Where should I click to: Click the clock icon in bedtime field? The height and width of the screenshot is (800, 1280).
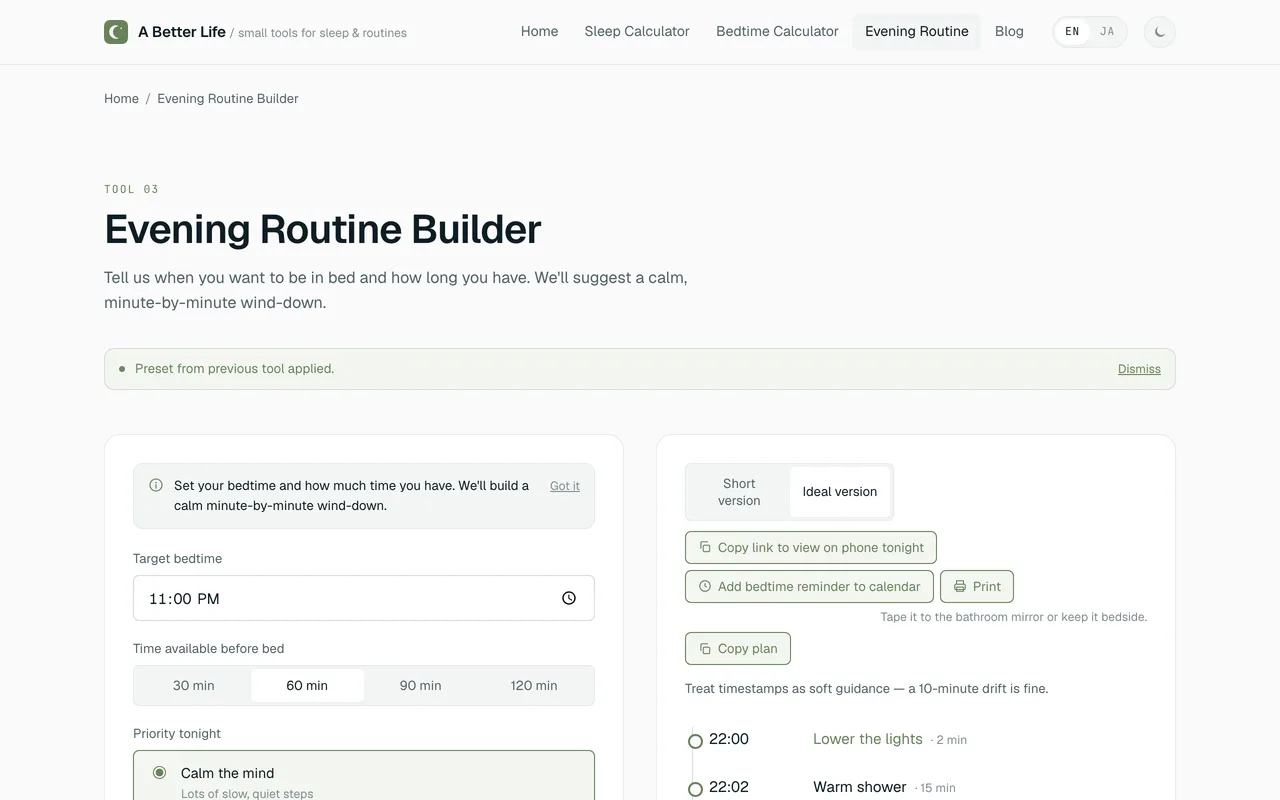569,598
